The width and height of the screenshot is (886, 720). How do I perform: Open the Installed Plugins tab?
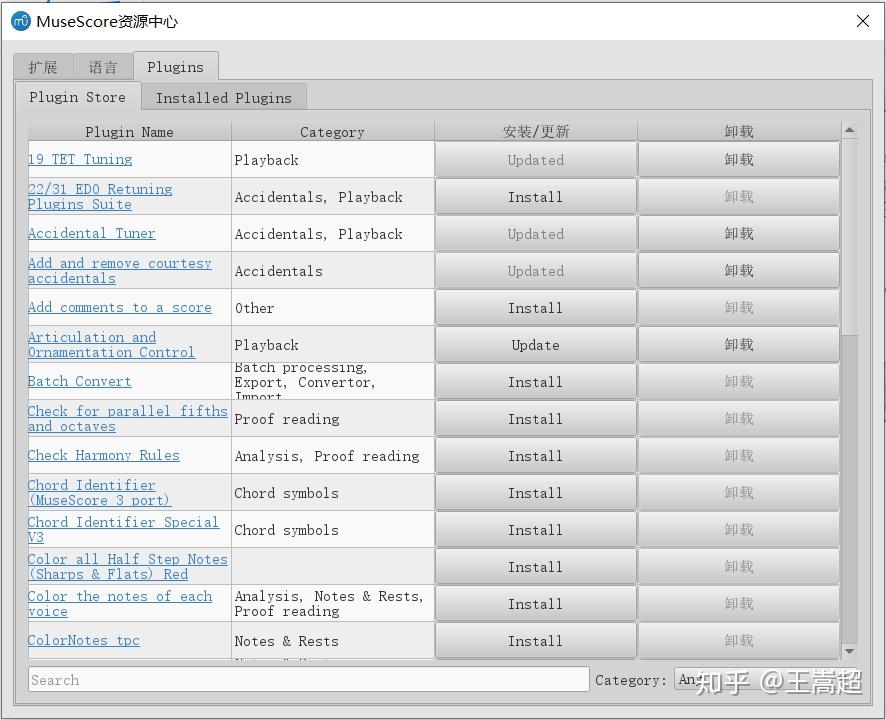point(223,97)
